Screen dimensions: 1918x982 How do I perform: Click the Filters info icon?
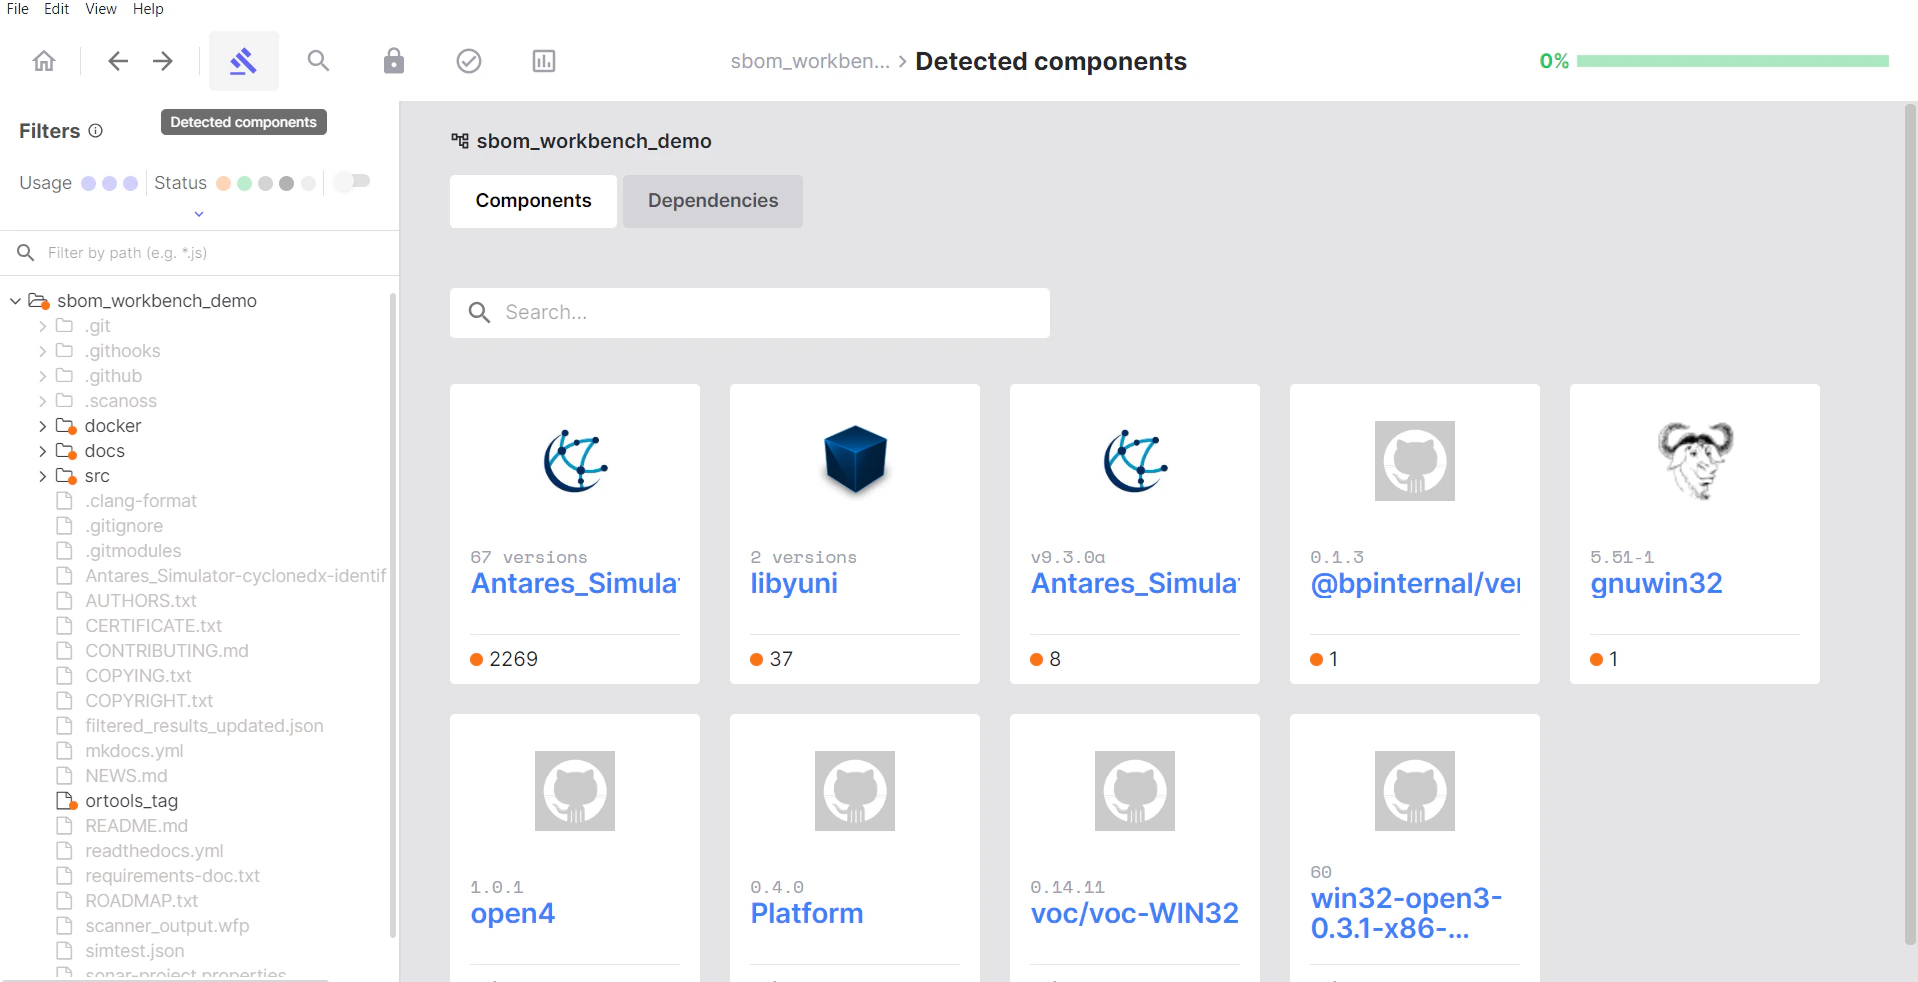95,130
